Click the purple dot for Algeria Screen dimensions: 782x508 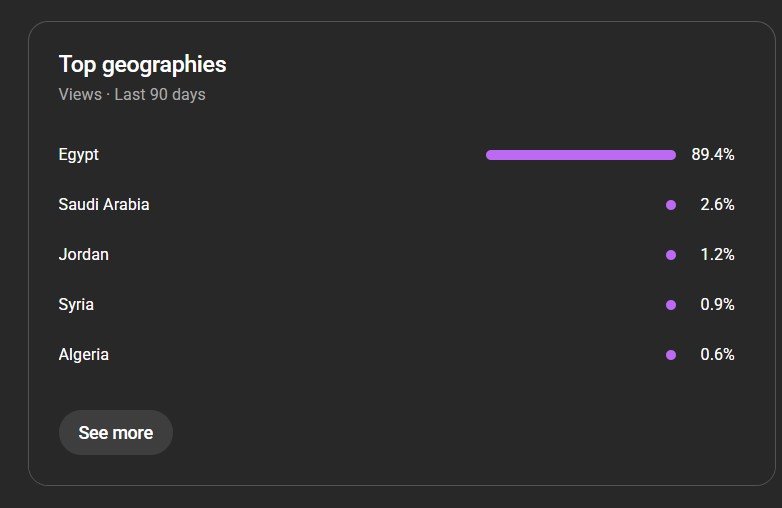coord(671,355)
